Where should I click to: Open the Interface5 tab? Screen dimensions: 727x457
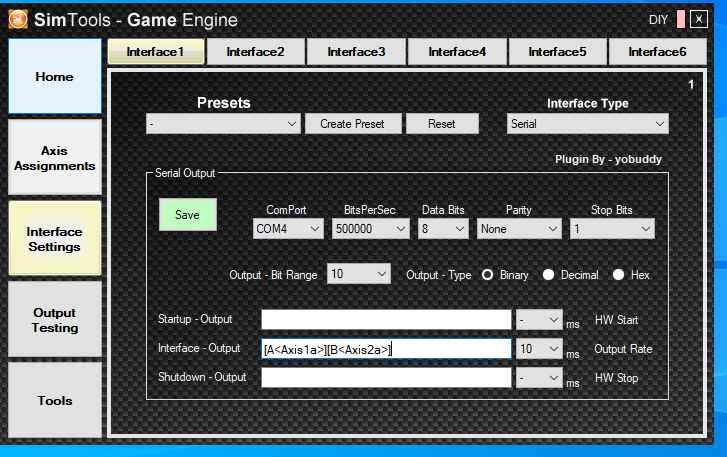click(557, 51)
